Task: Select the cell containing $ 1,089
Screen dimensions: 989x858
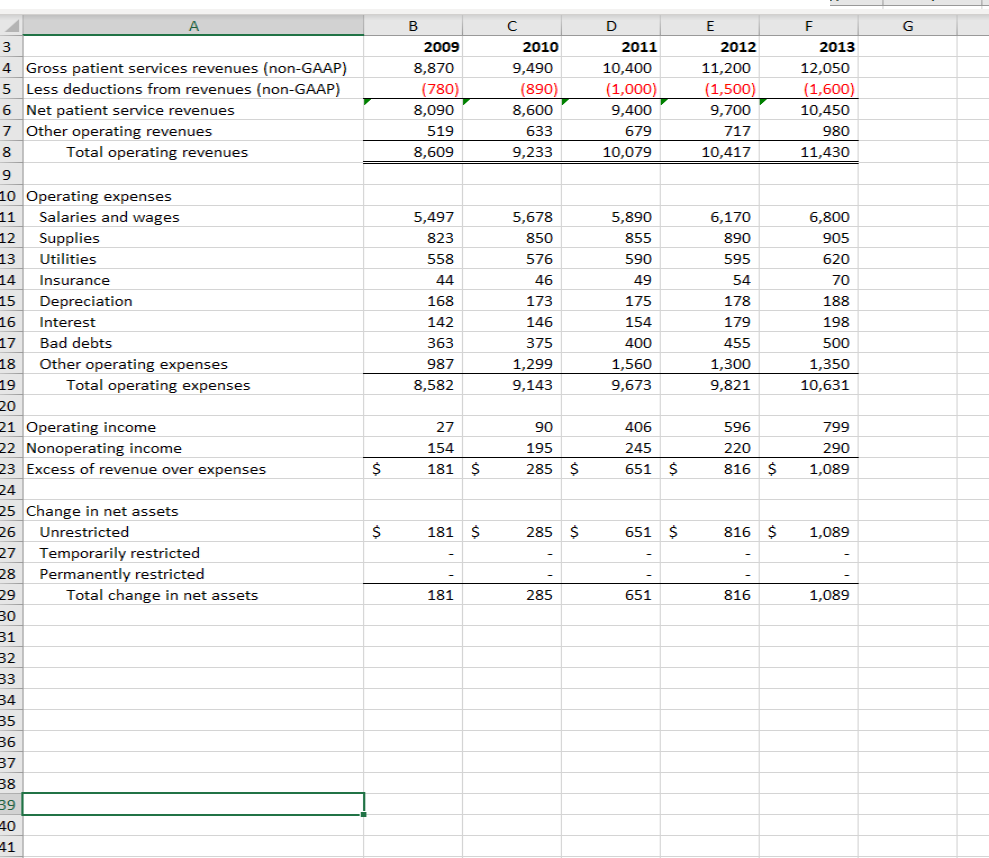Action: [x=808, y=468]
